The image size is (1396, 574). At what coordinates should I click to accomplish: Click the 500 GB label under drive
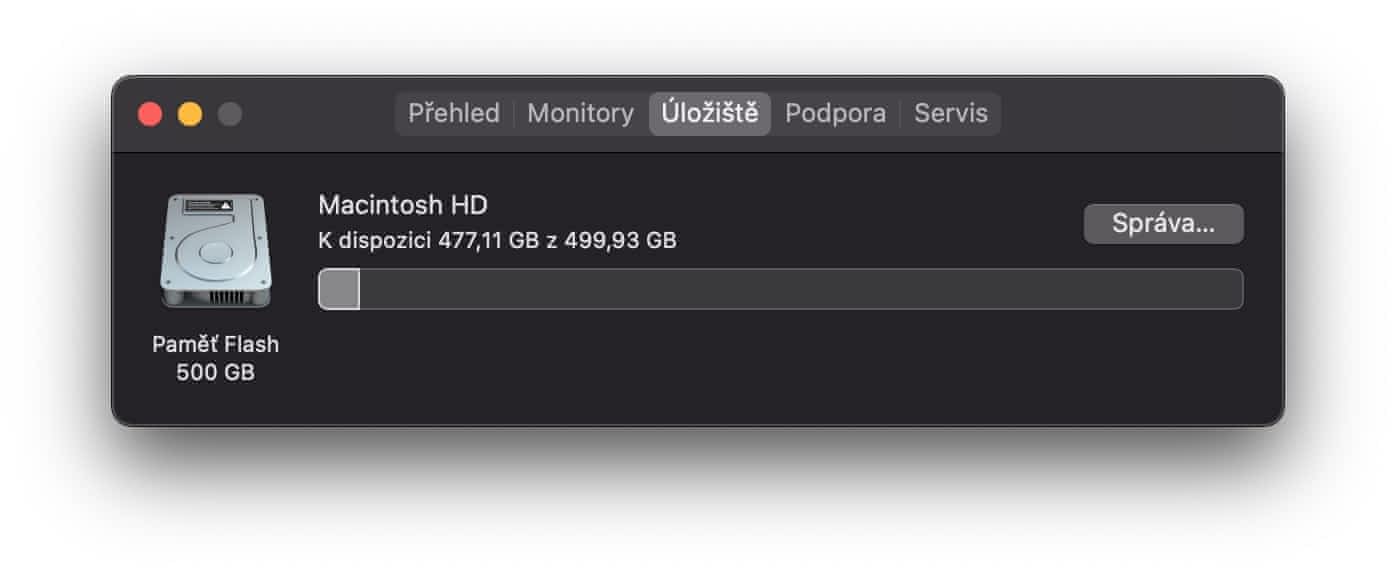[x=215, y=373]
